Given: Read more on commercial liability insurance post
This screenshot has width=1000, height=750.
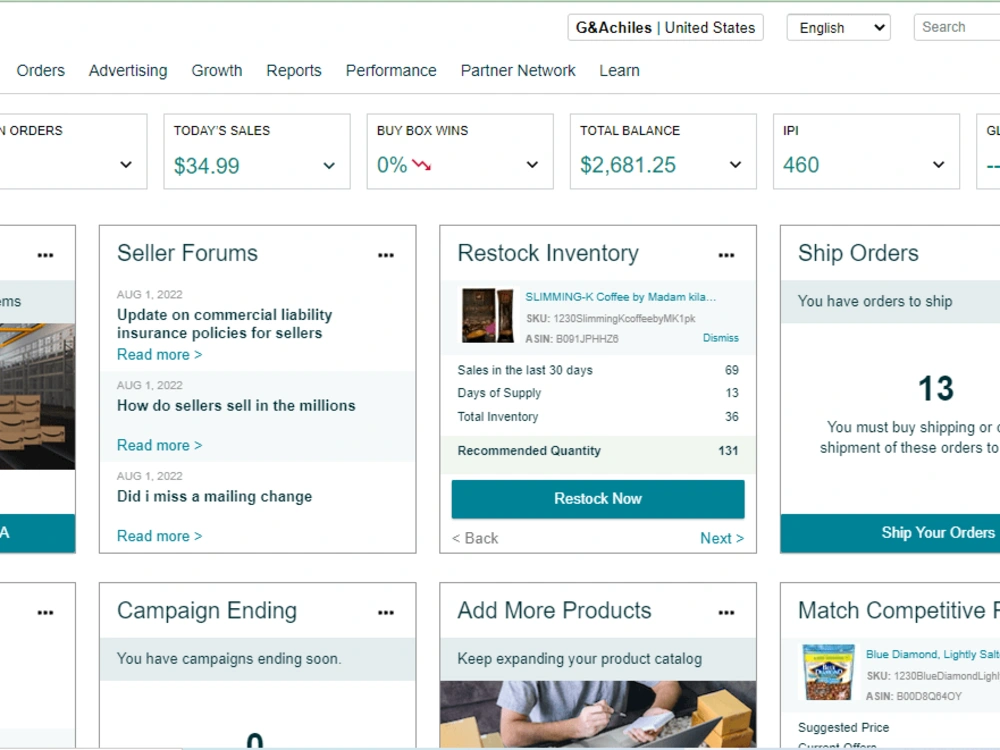Looking at the screenshot, I should (159, 355).
